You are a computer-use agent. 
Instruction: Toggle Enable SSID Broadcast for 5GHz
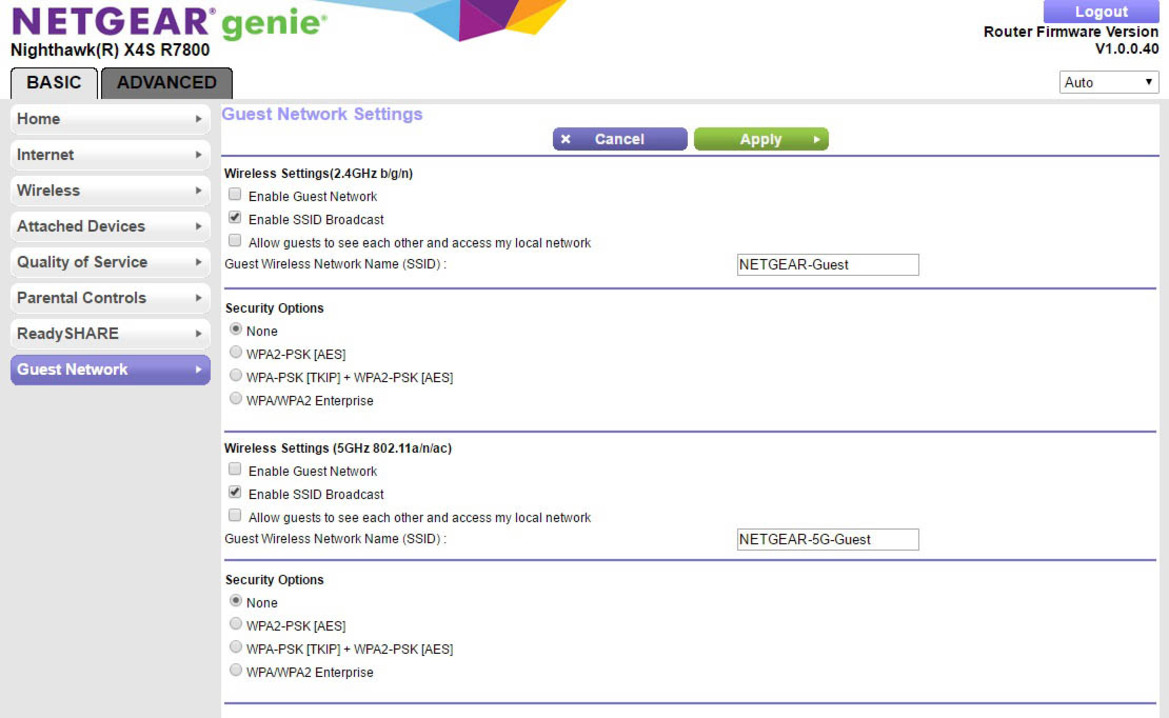click(x=235, y=493)
